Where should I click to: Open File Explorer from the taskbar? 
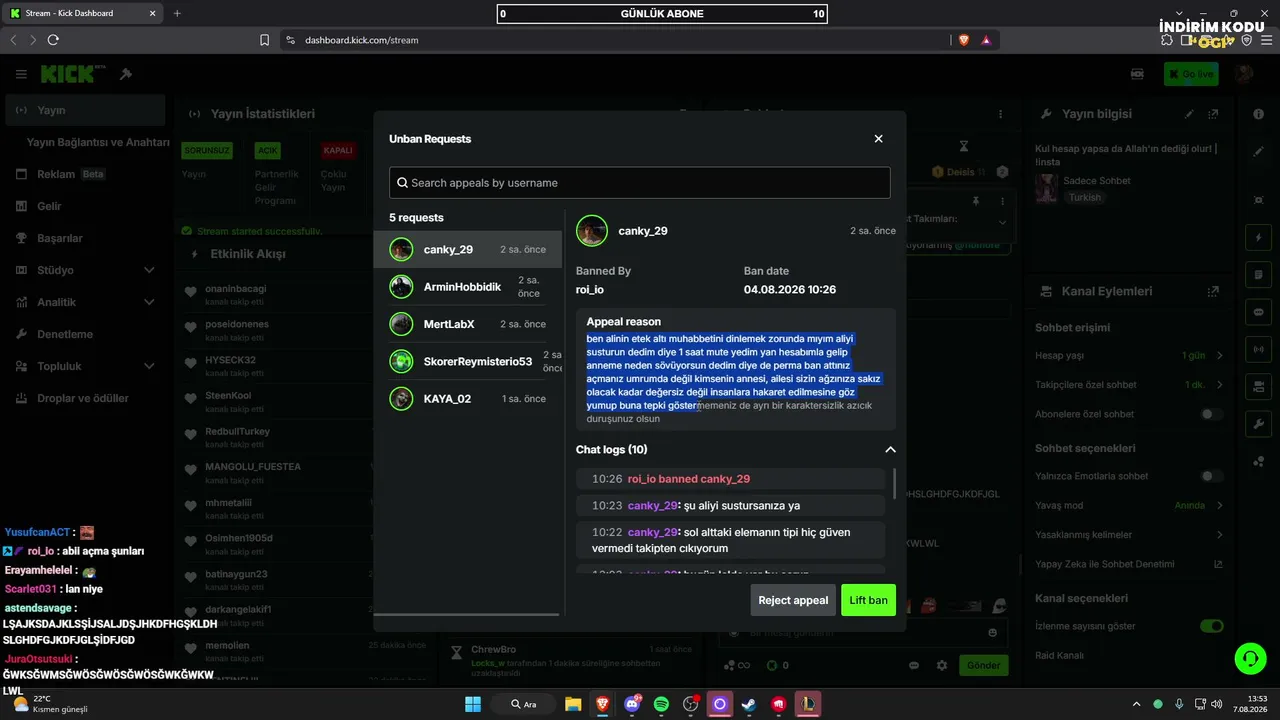pyautogui.click(x=573, y=704)
